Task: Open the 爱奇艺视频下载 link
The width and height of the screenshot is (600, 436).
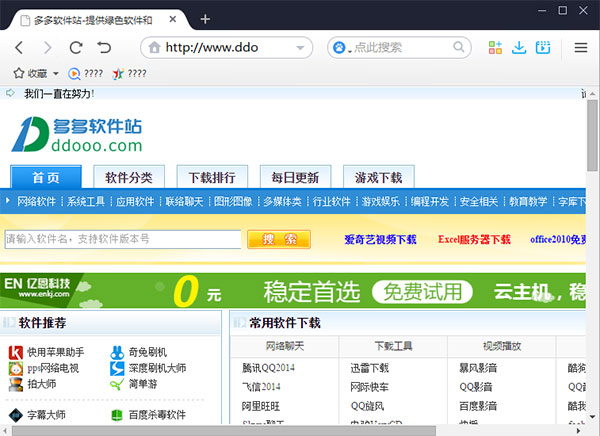Action: pos(380,240)
